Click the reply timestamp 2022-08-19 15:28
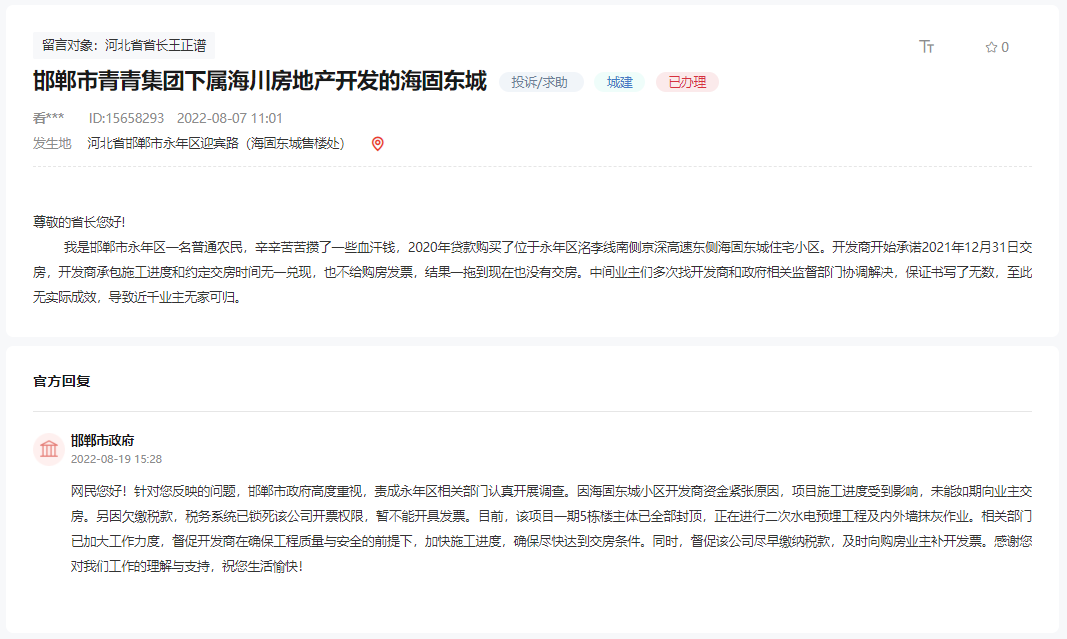The width and height of the screenshot is (1067, 639). point(116,459)
